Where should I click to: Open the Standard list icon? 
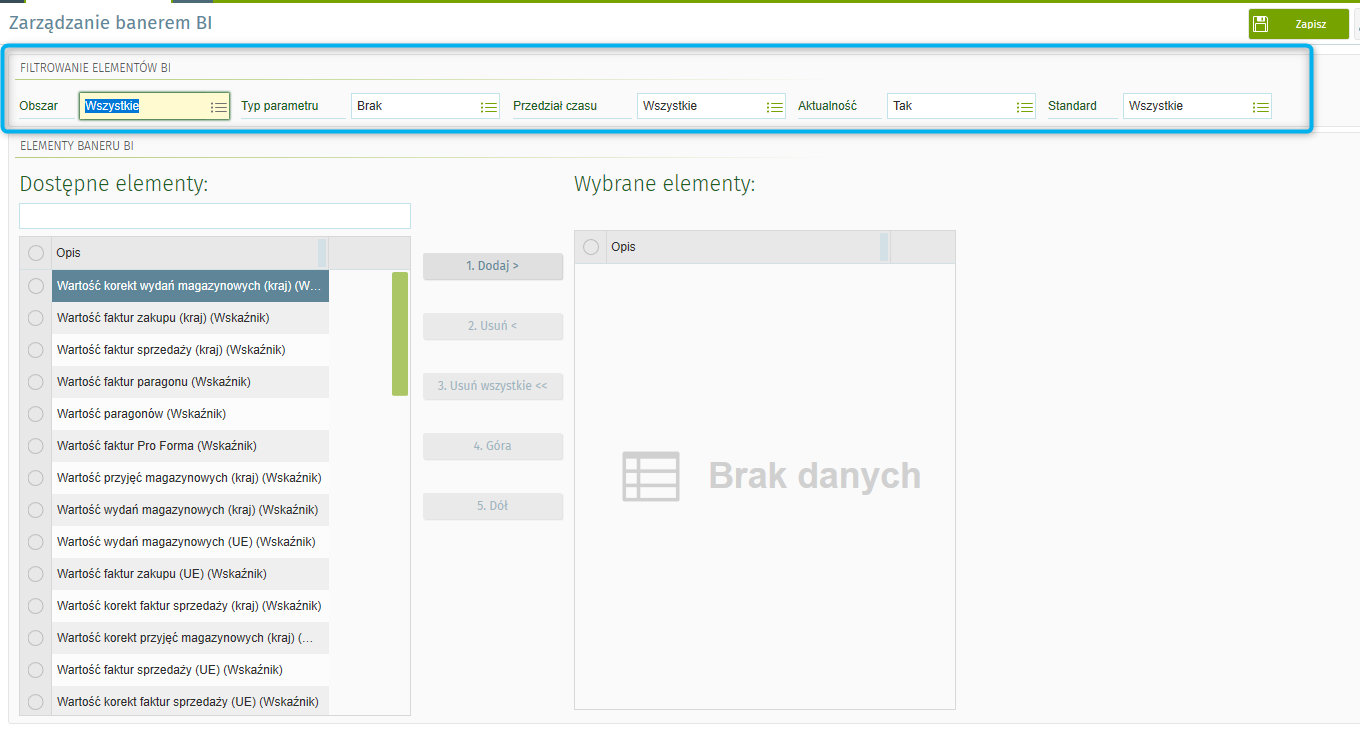[1260, 107]
